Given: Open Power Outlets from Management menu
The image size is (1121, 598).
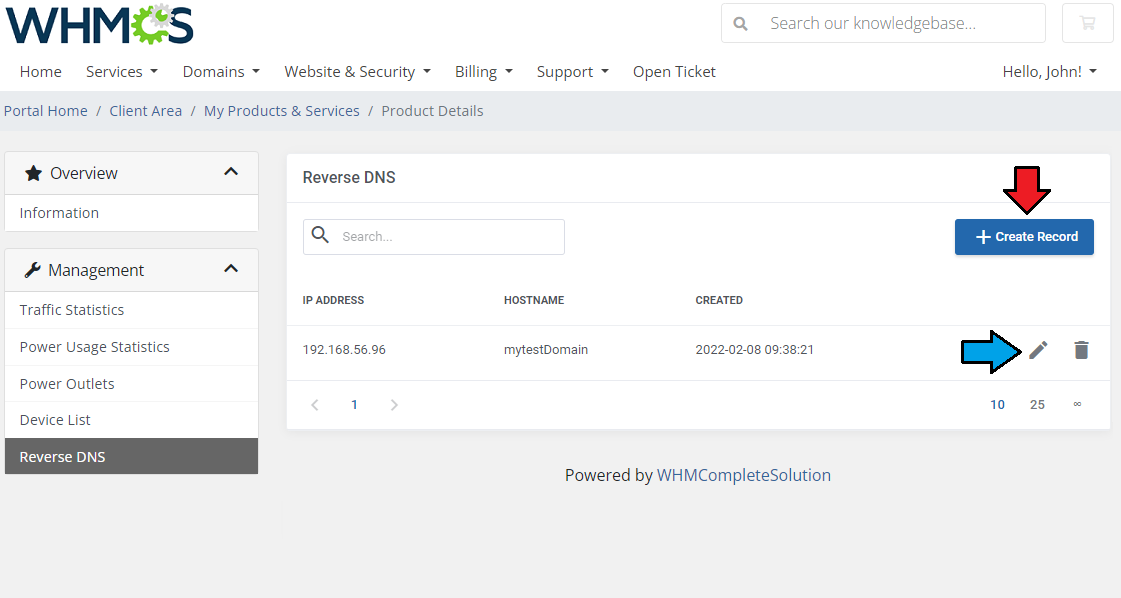Looking at the screenshot, I should point(67,384).
